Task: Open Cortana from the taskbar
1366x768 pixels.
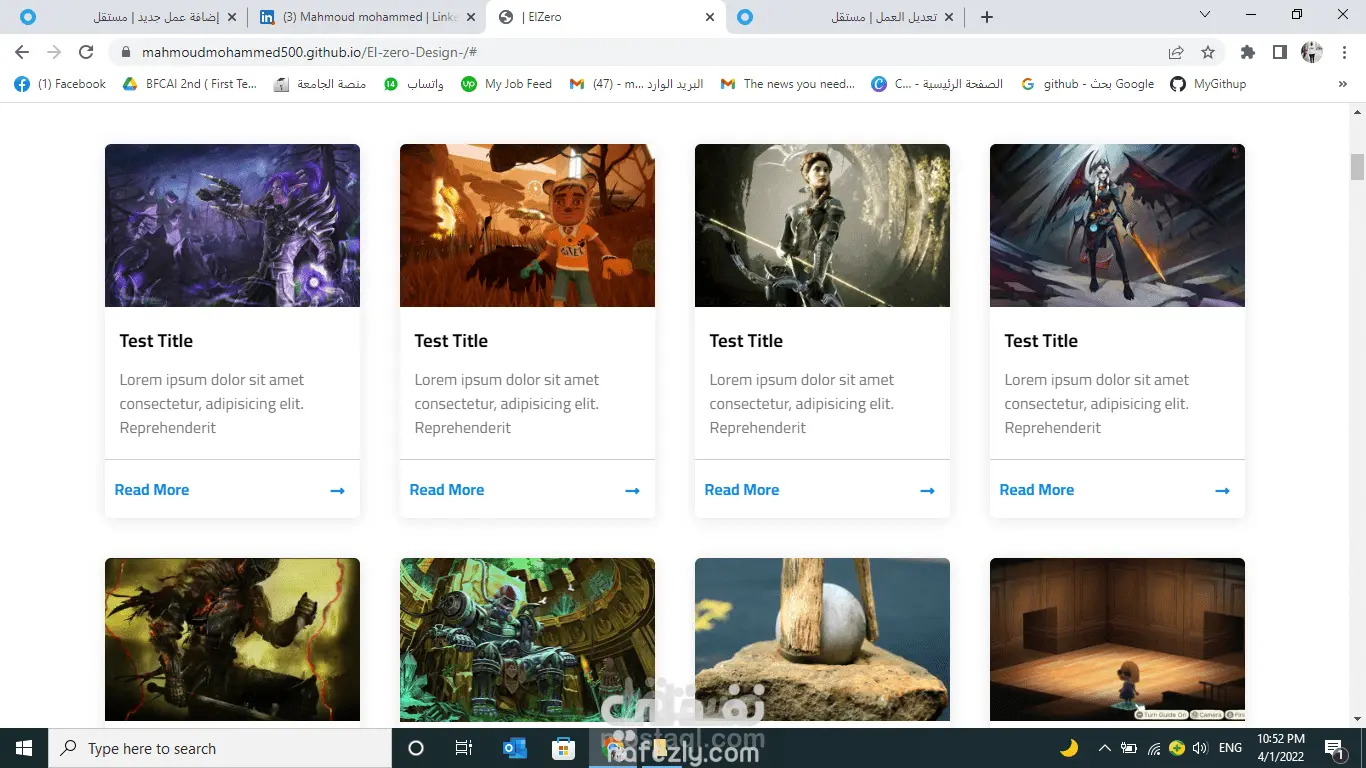Action: click(x=416, y=748)
